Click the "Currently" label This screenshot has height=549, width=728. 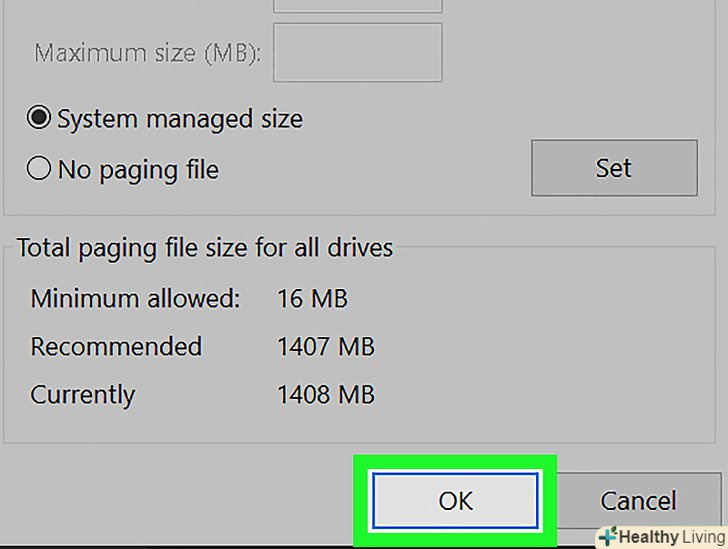[83, 394]
